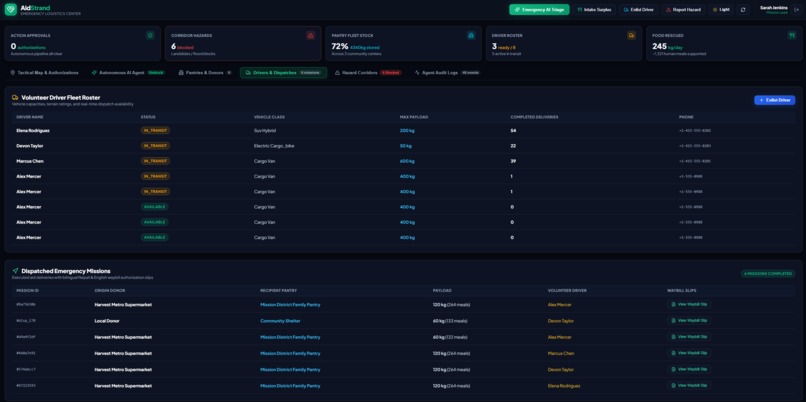806x402 pixels.
Task: Click the Missions Completed badge
Action: (768, 273)
